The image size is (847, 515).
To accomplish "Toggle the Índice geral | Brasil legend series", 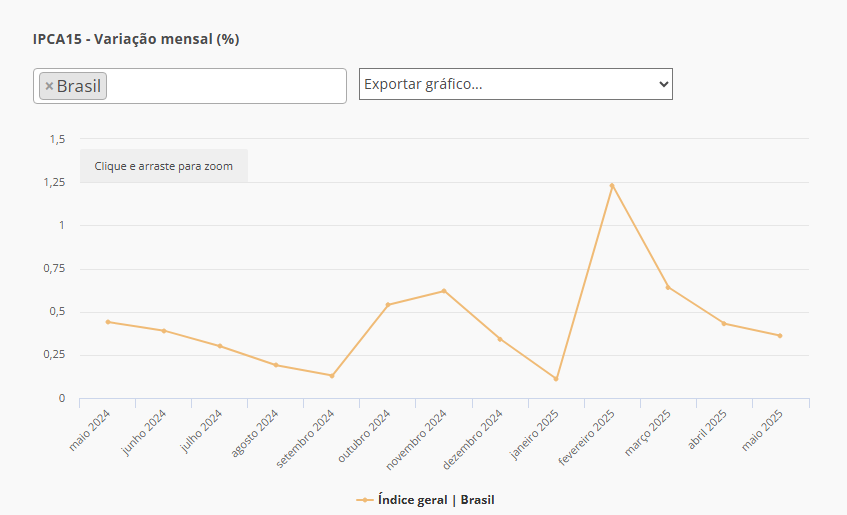I will 436,499.
